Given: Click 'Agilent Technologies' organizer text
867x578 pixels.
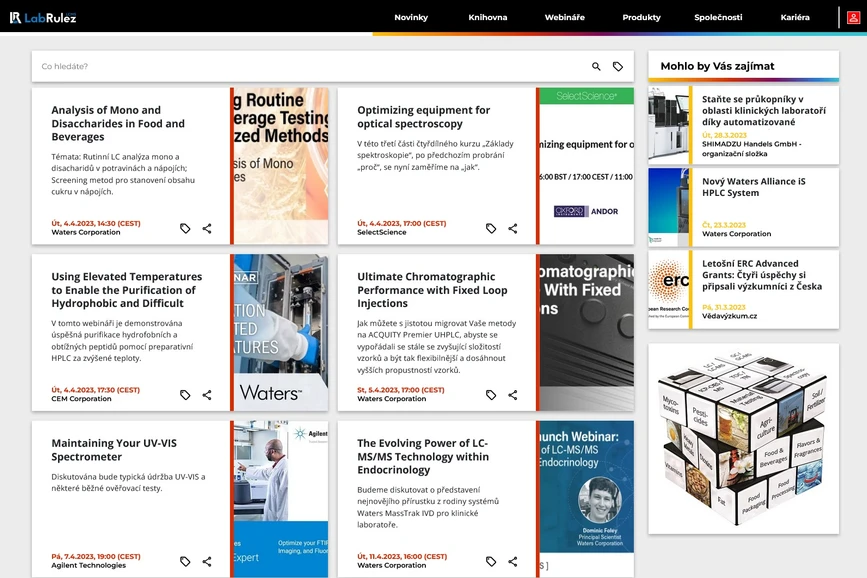Looking at the screenshot, I should [88, 565].
